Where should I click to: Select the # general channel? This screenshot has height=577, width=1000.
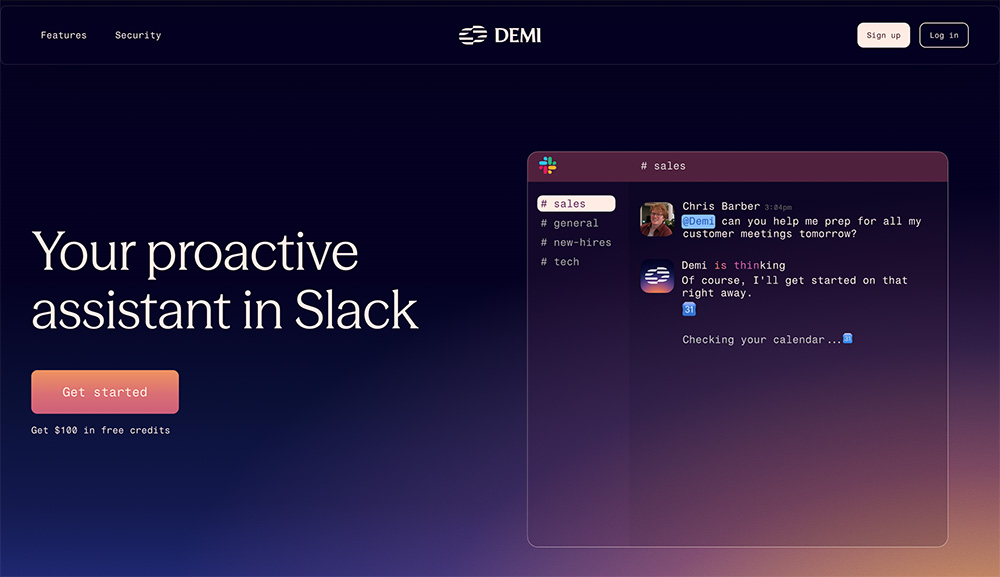point(570,223)
